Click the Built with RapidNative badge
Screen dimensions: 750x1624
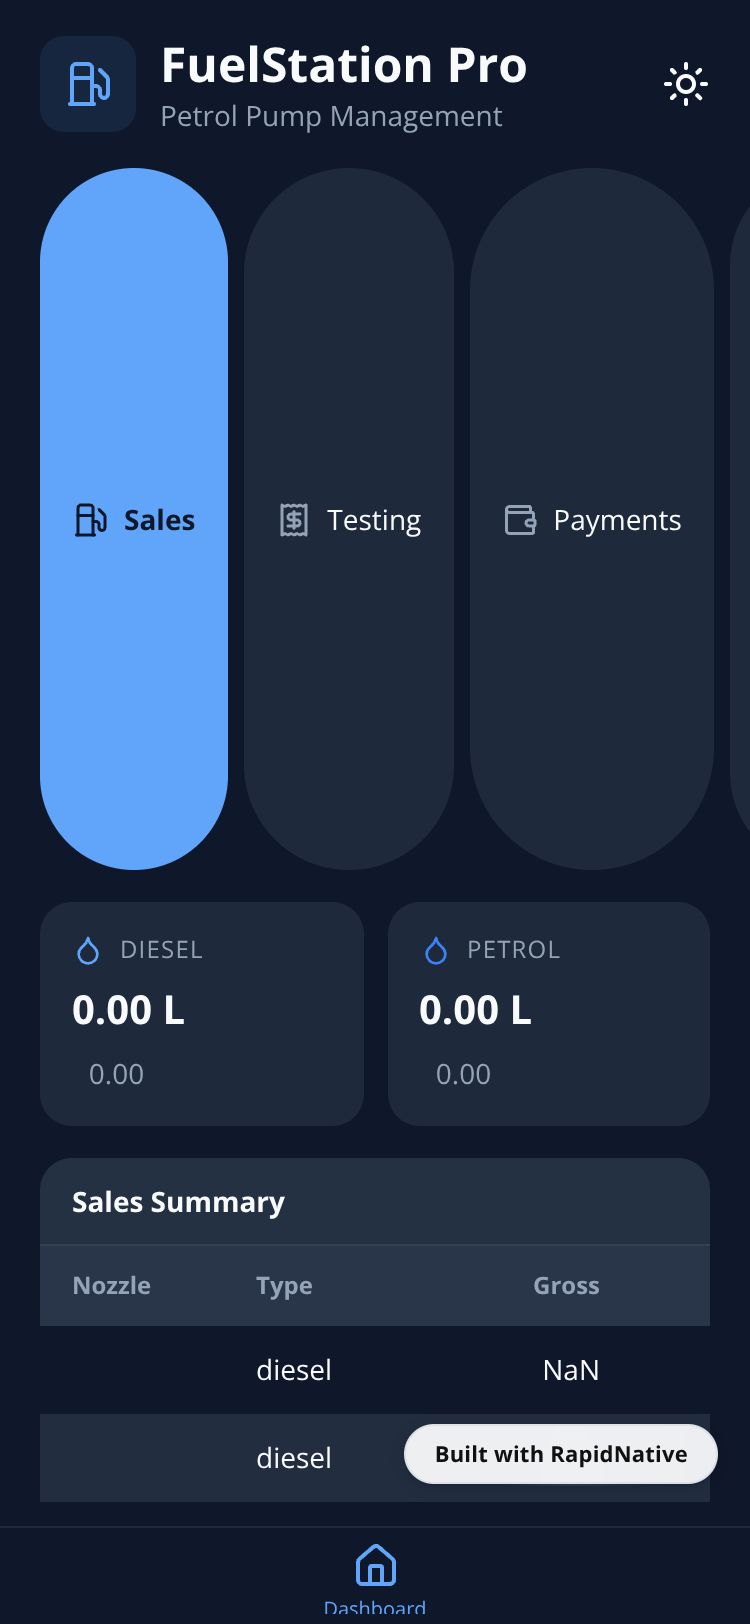[561, 1454]
